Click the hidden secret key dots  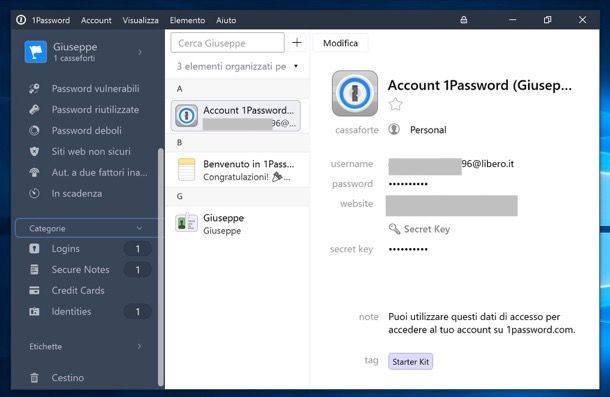(x=408, y=249)
